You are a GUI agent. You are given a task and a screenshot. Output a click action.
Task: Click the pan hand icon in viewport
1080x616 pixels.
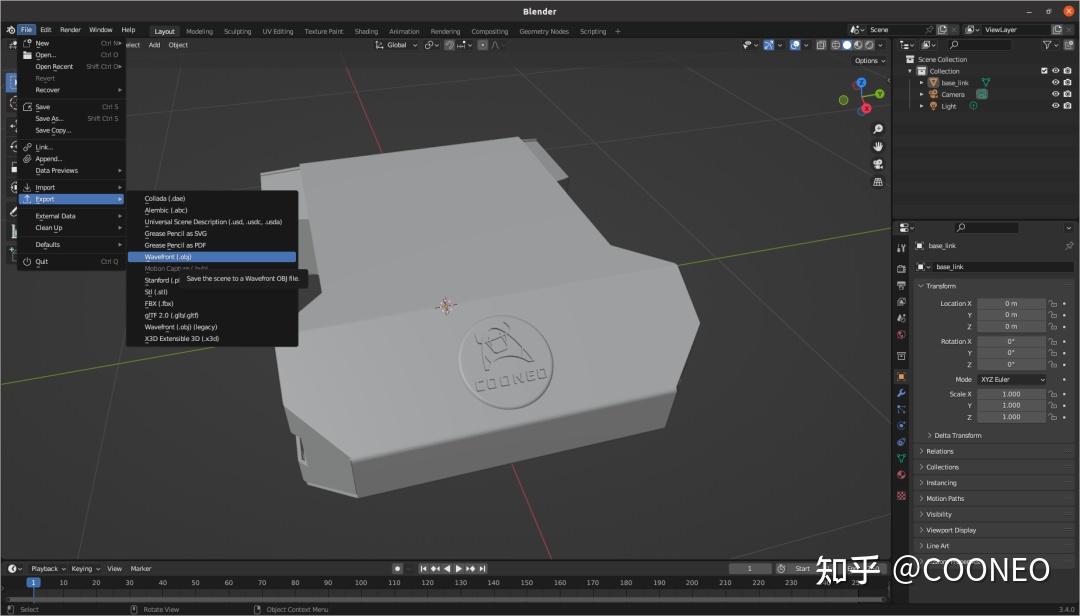coord(878,146)
